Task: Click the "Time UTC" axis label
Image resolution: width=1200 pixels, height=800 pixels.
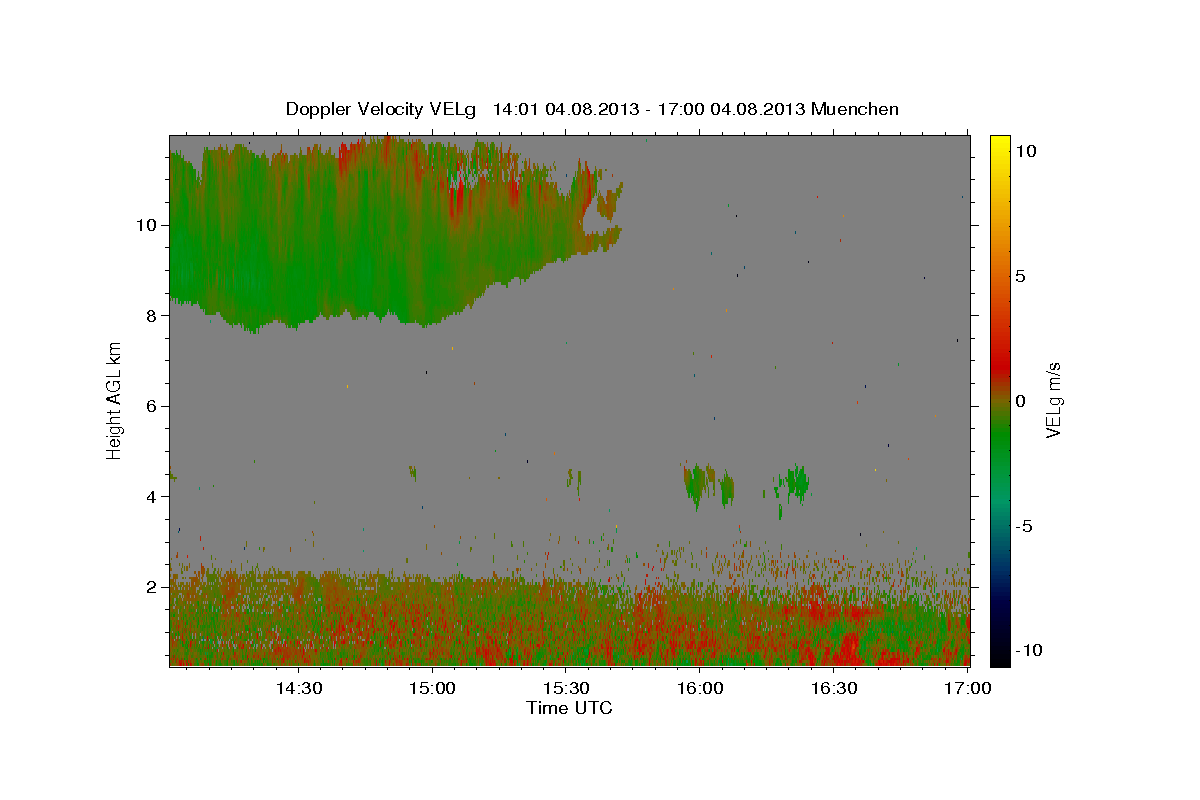Action: (x=569, y=708)
